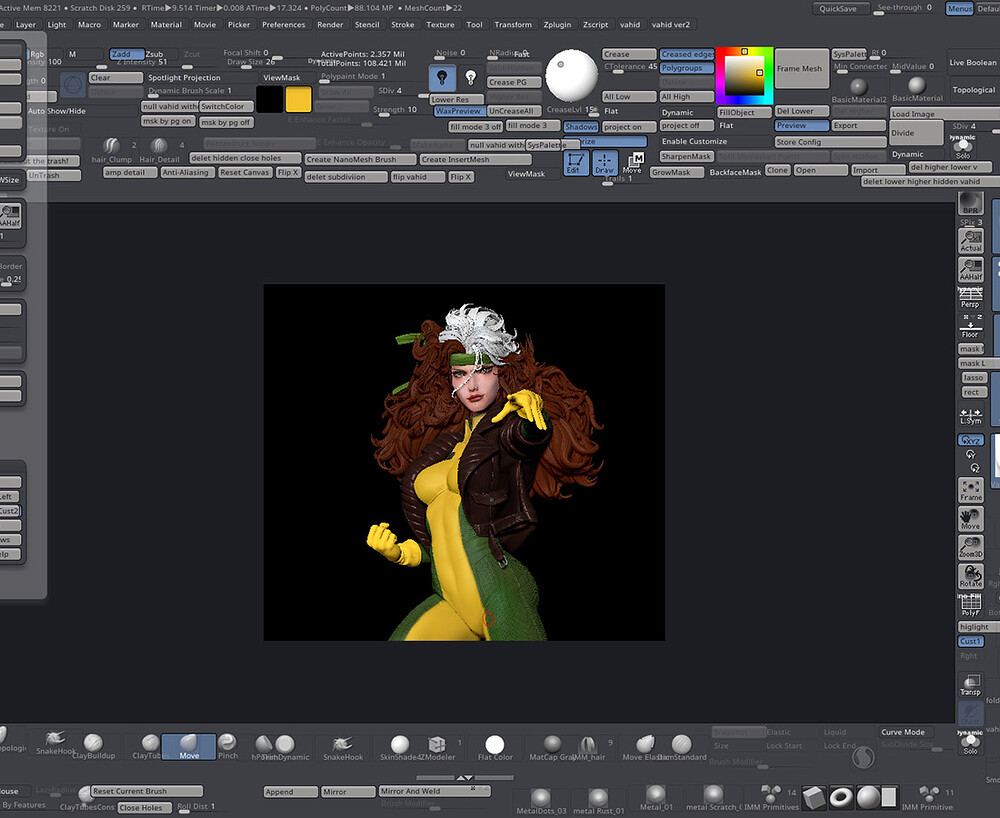Toggle WaxPreview

click(458, 111)
